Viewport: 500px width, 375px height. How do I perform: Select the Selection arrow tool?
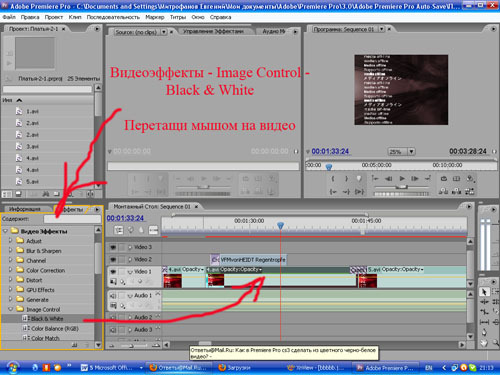pos(484,292)
